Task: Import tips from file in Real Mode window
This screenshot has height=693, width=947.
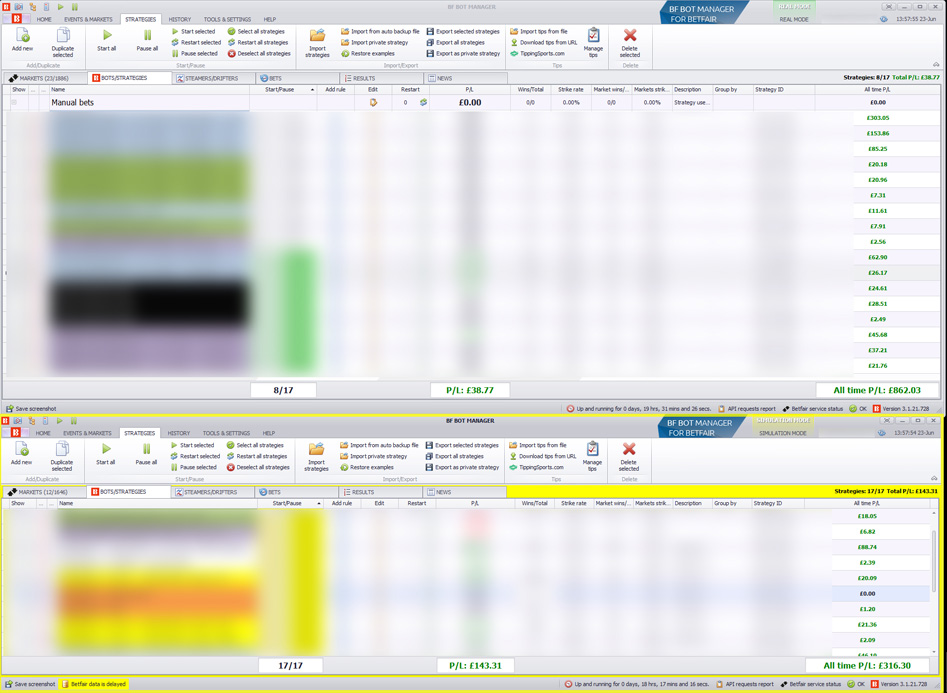Action: tap(539, 31)
